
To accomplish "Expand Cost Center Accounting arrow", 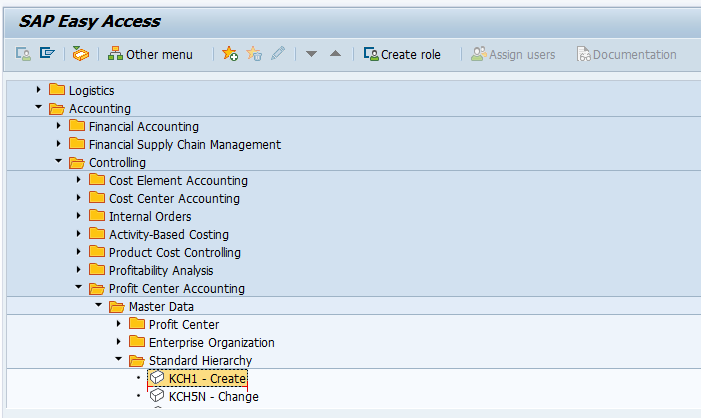I will [79, 198].
